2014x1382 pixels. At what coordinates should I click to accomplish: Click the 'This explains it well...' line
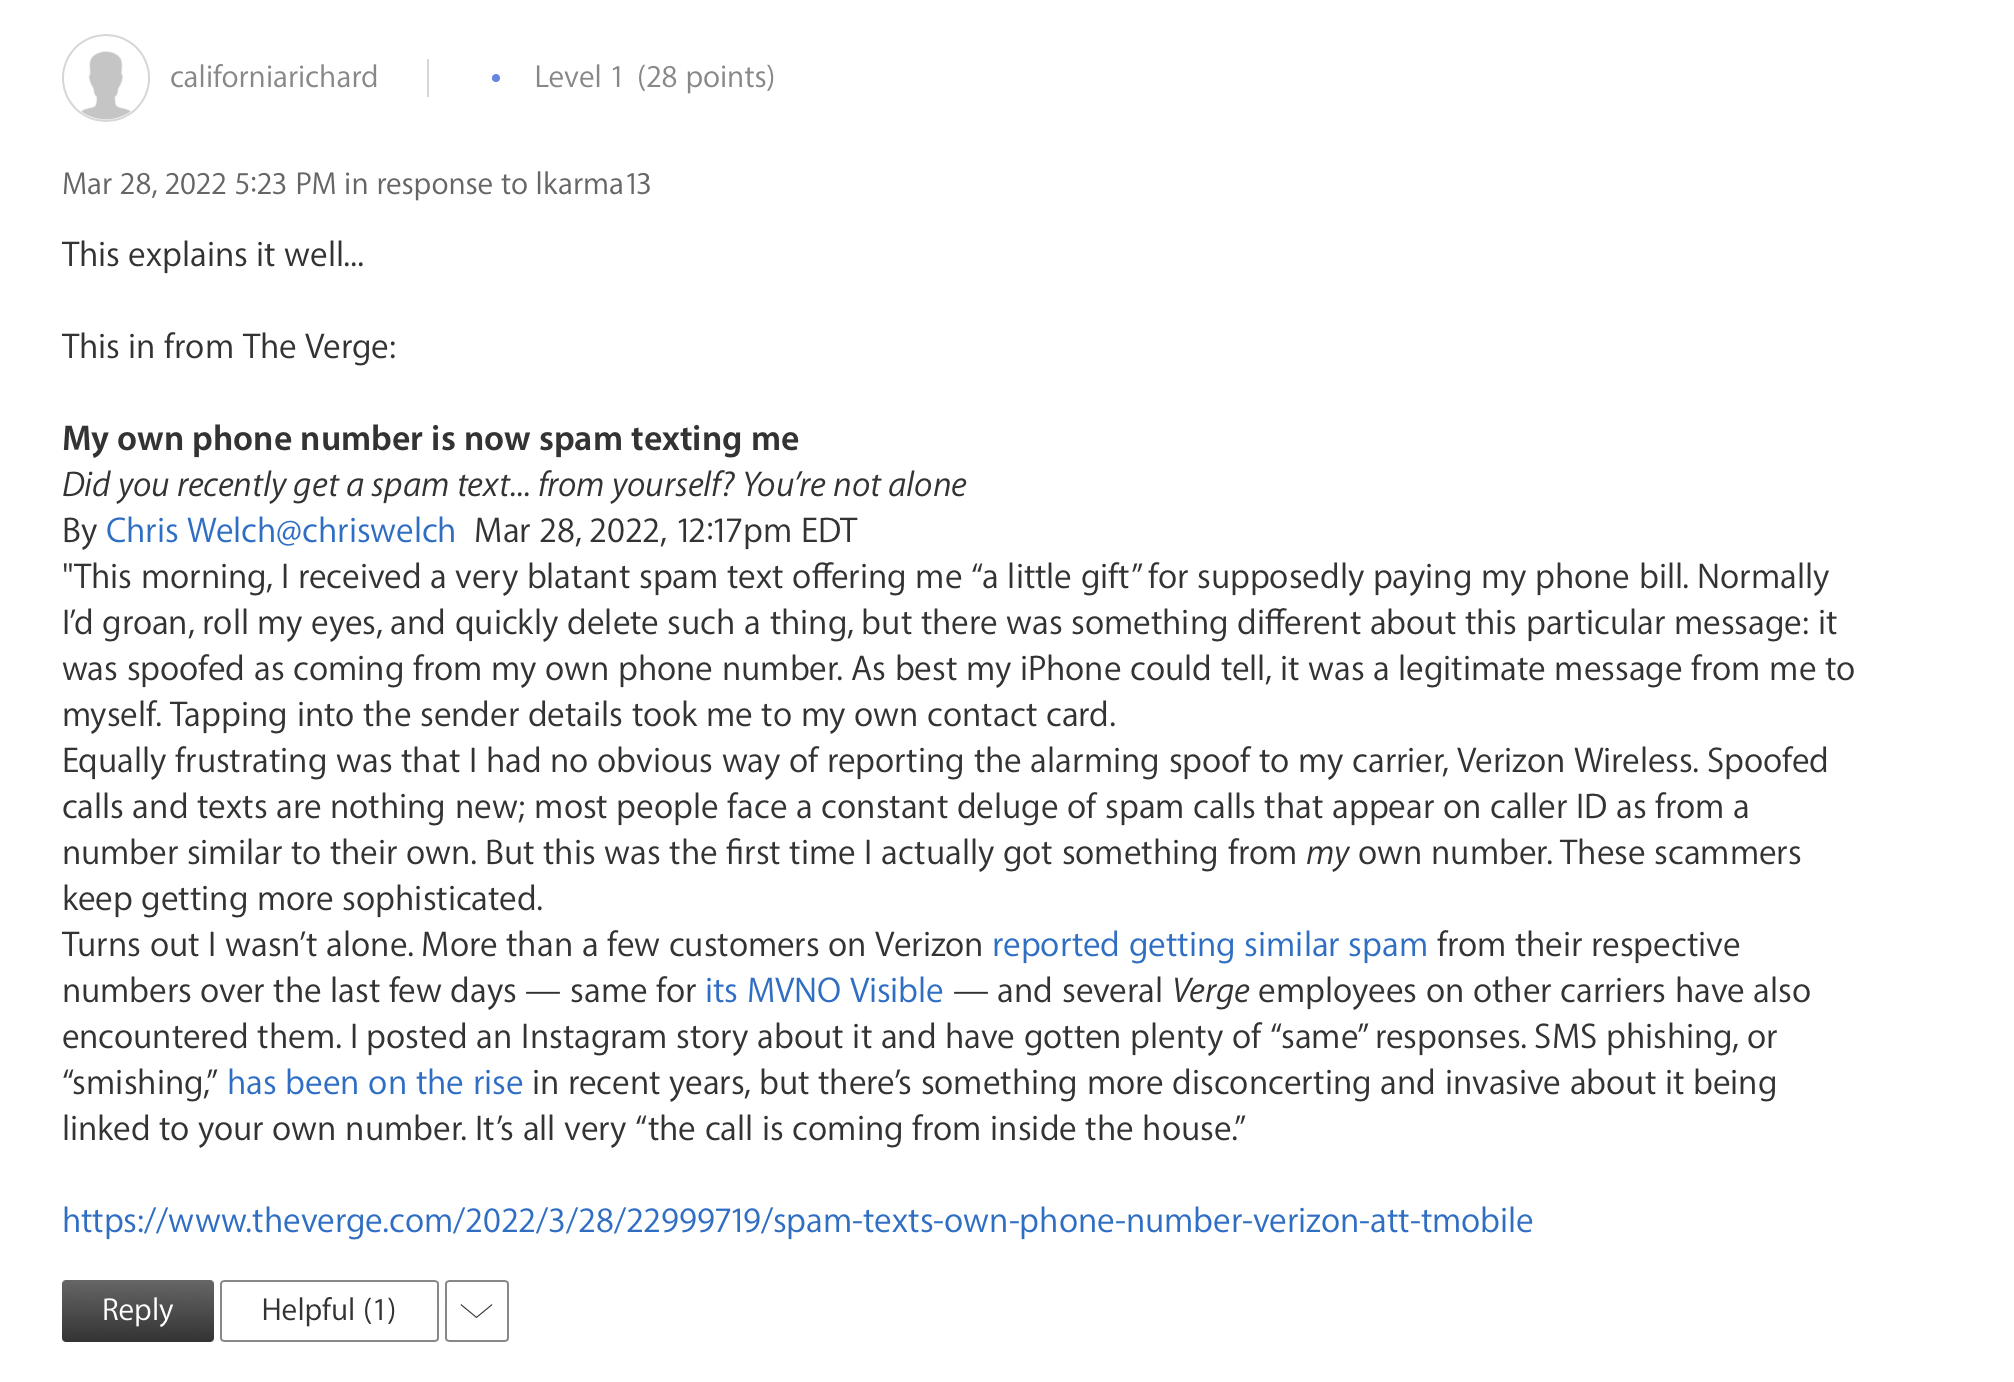click(x=213, y=254)
